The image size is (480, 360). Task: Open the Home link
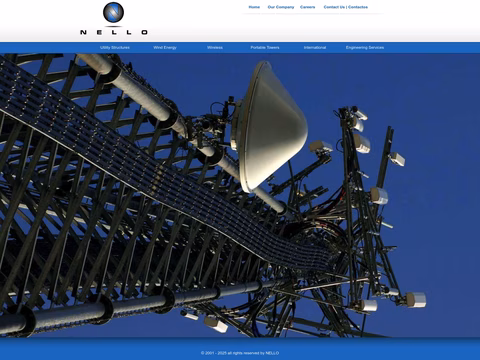click(x=254, y=7)
